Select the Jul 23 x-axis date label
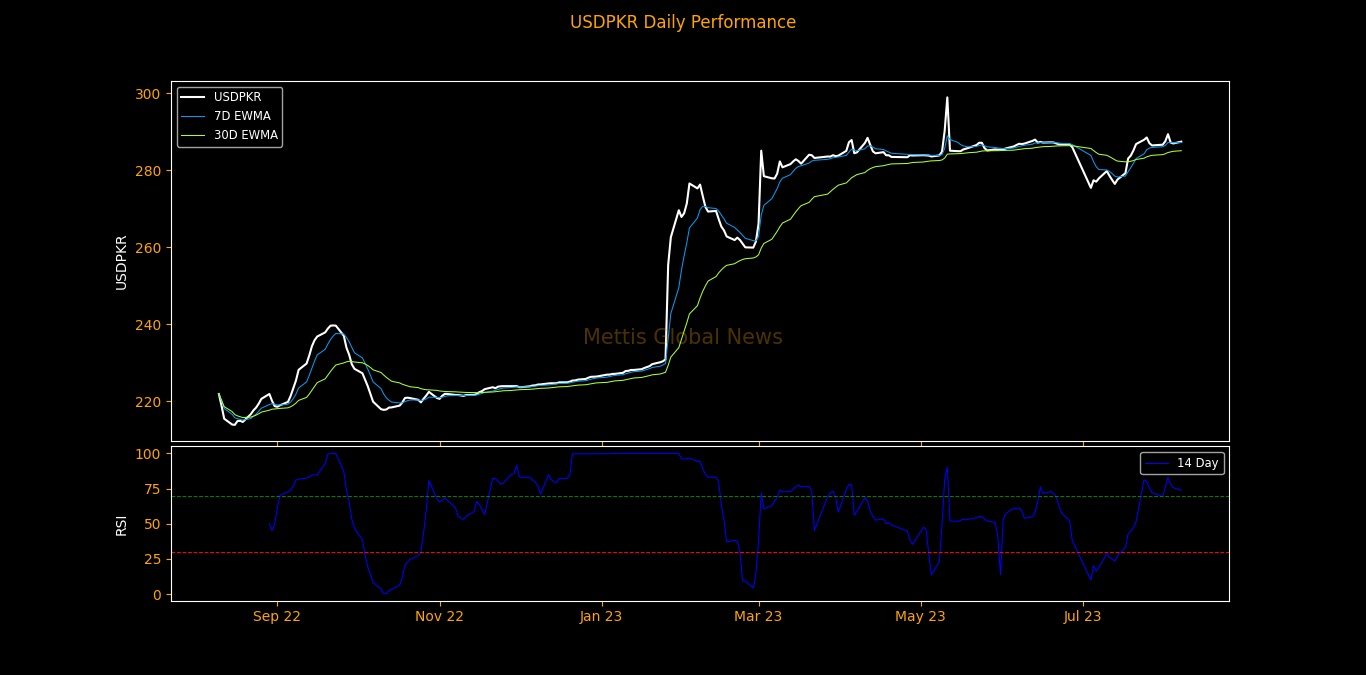The width and height of the screenshot is (1366, 675). [1082, 617]
